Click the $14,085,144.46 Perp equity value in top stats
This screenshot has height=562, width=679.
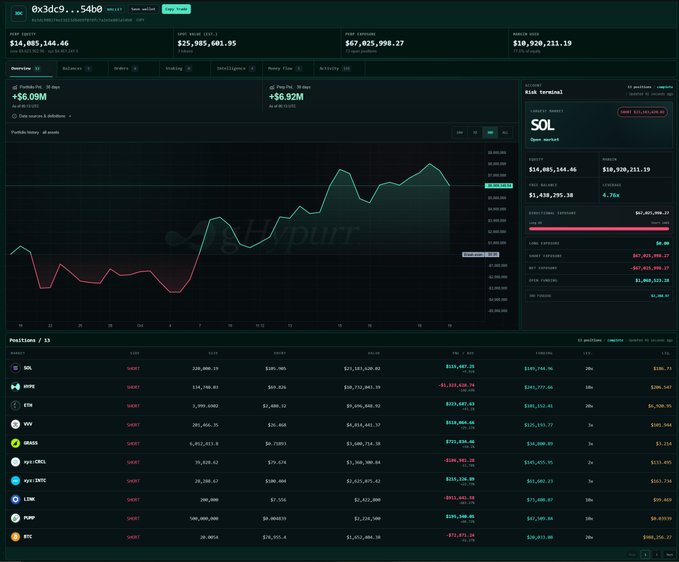coord(39,43)
